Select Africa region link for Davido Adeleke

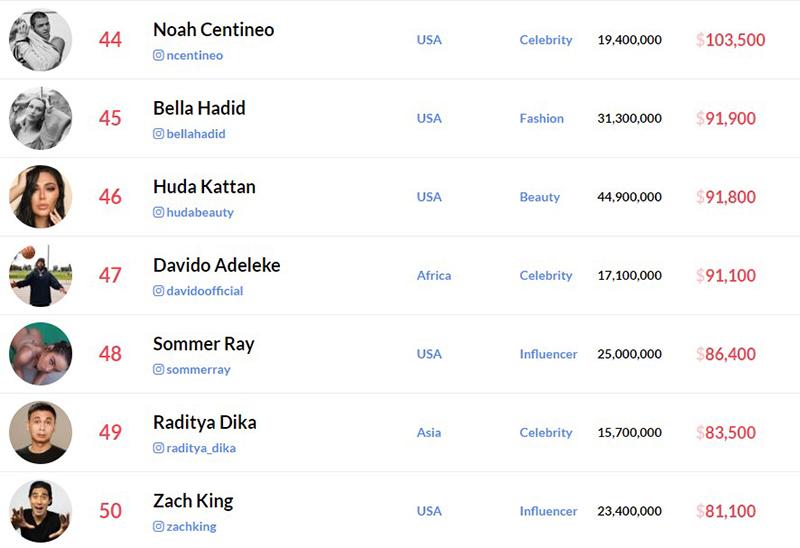tap(434, 276)
